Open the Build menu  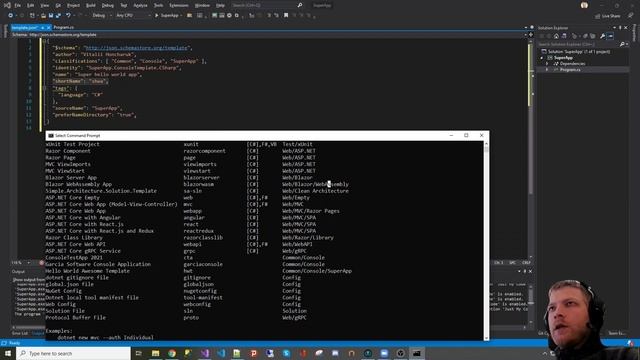click(x=91, y=5)
